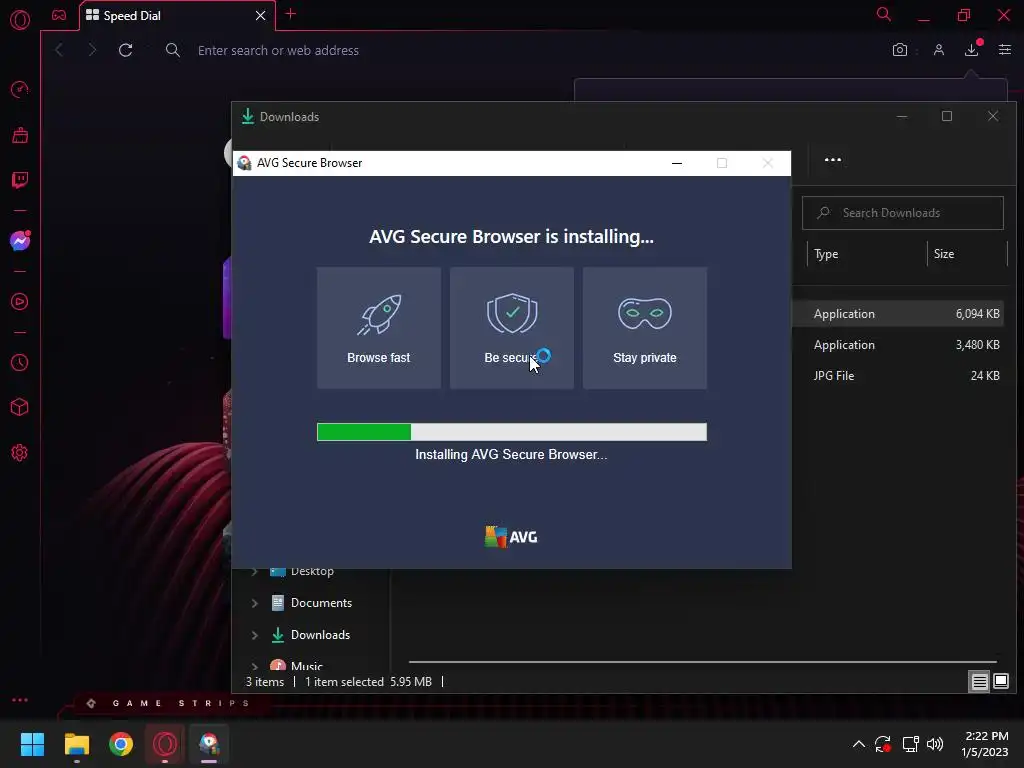Switch Downloads window to details view
Viewport: 1024px width, 768px height.
(979, 682)
